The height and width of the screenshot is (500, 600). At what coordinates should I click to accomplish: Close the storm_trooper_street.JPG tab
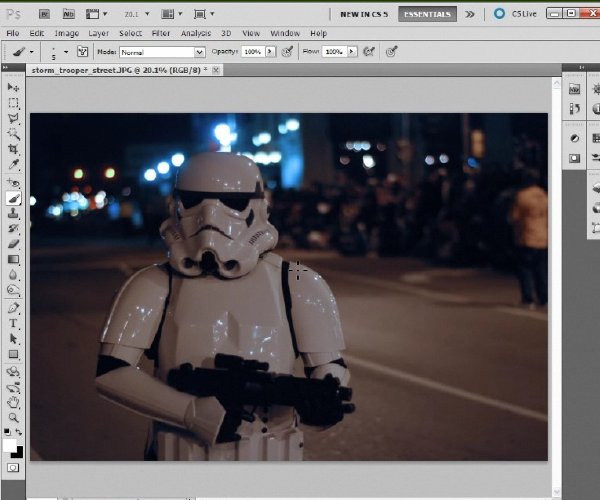point(216,70)
